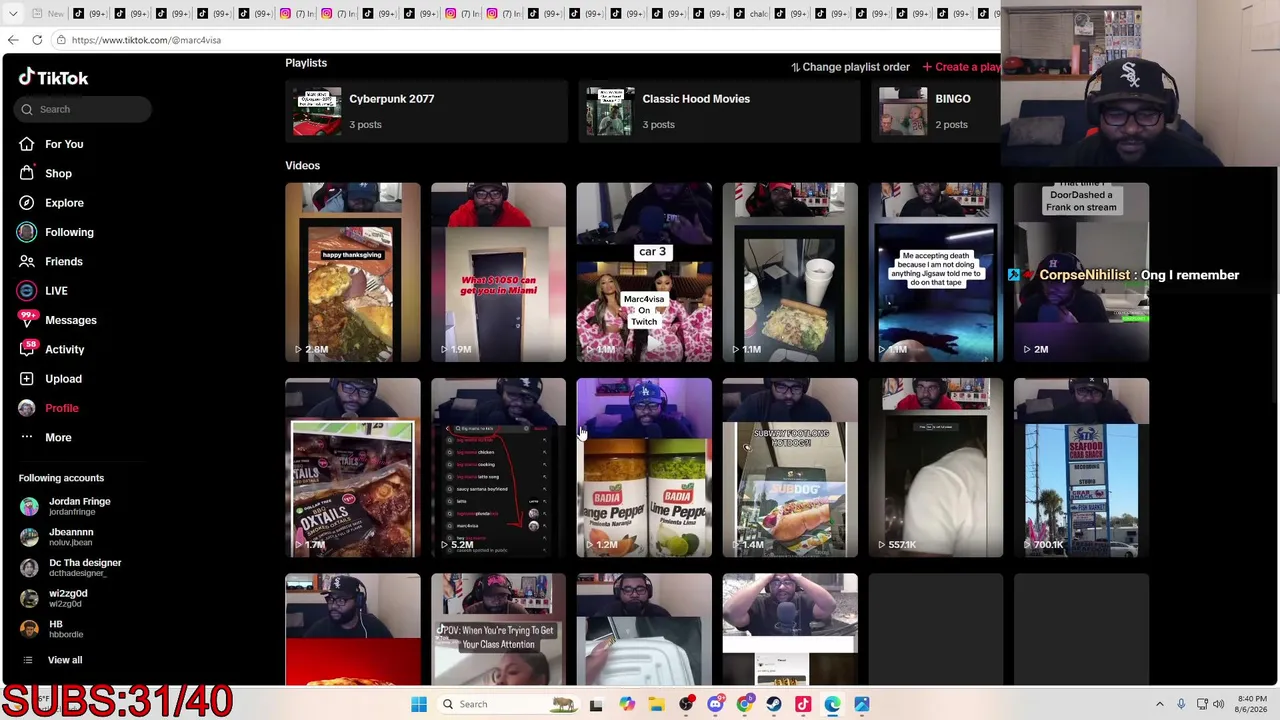1280x720 pixels.
Task: Play the Badia Lime Pepper video
Action: [644, 468]
